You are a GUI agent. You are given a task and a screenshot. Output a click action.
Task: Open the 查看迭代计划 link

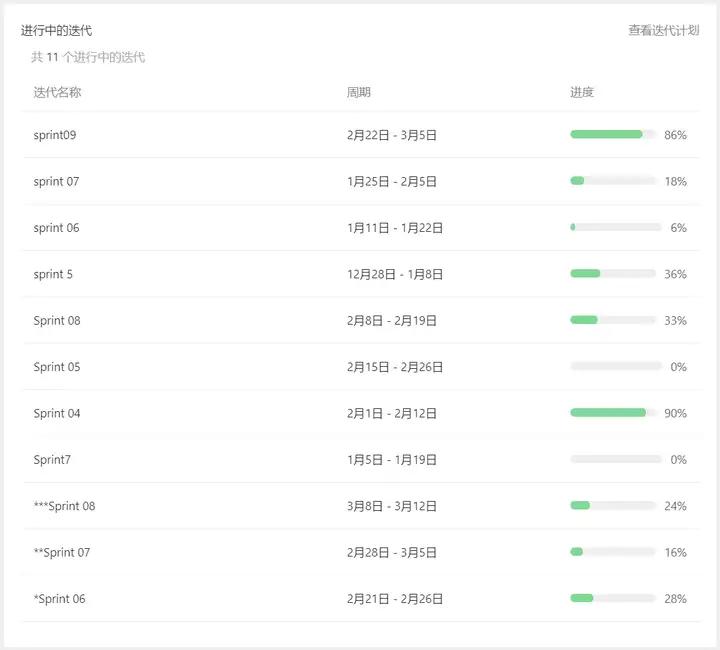point(663,31)
